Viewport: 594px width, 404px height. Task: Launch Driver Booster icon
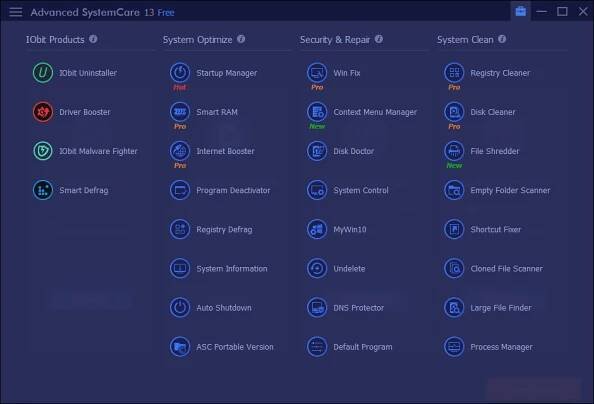click(43, 112)
